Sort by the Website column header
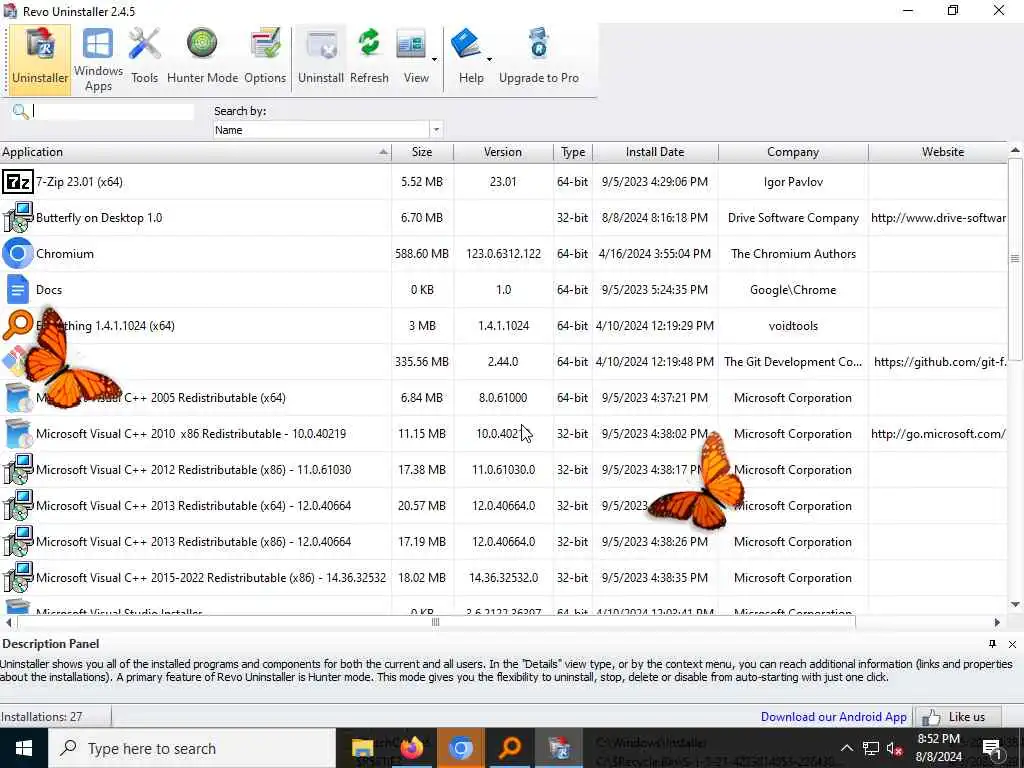Image resolution: width=1024 pixels, height=768 pixels. click(938, 152)
